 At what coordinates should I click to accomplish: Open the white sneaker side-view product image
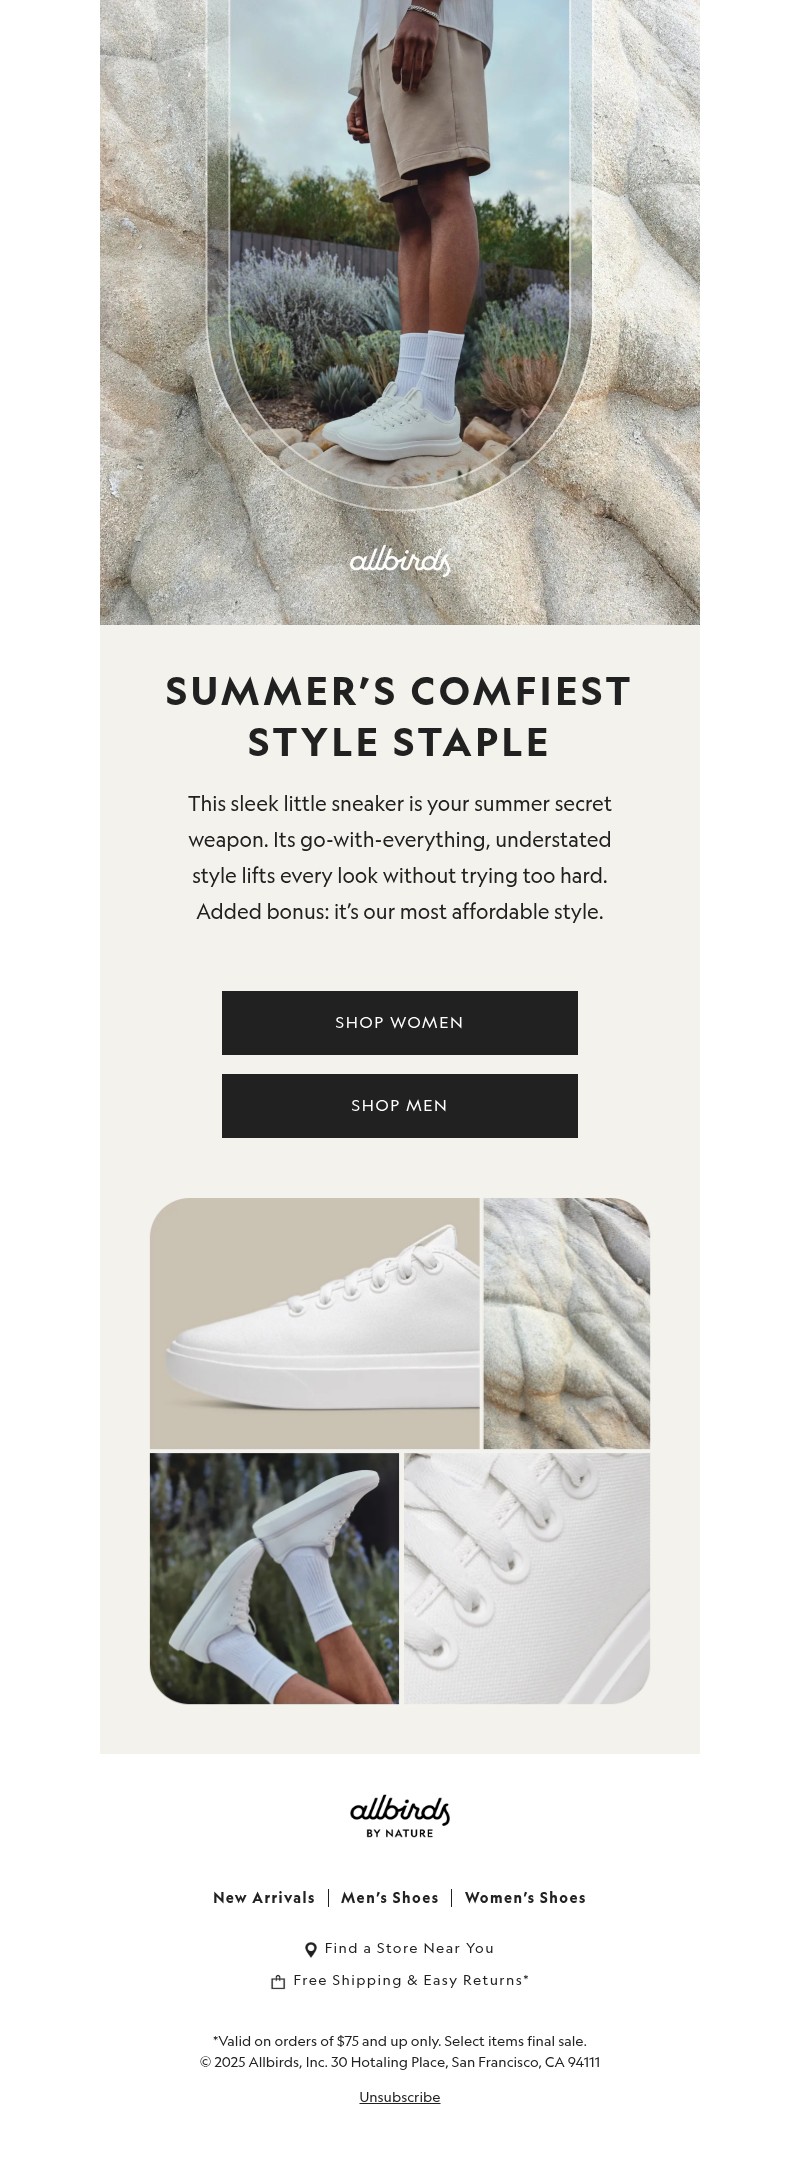coord(315,1323)
